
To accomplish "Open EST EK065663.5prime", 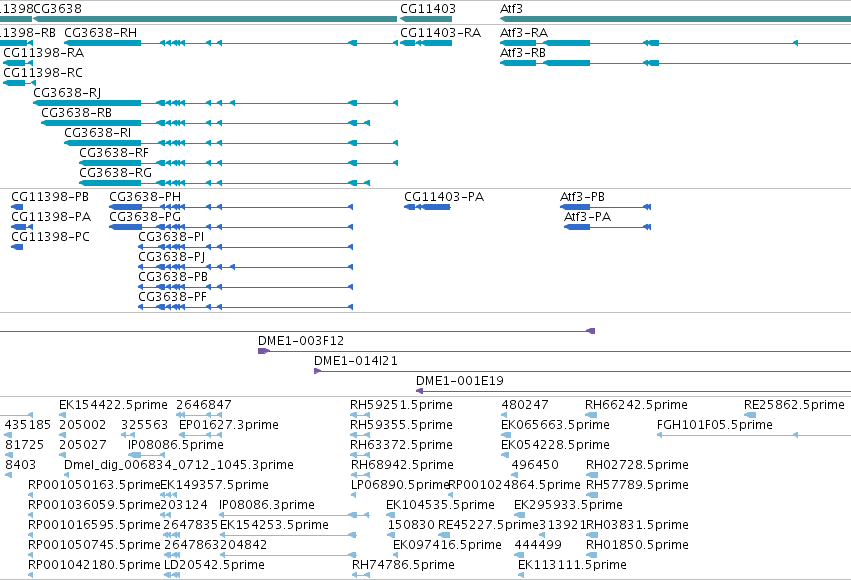I will pos(555,425).
